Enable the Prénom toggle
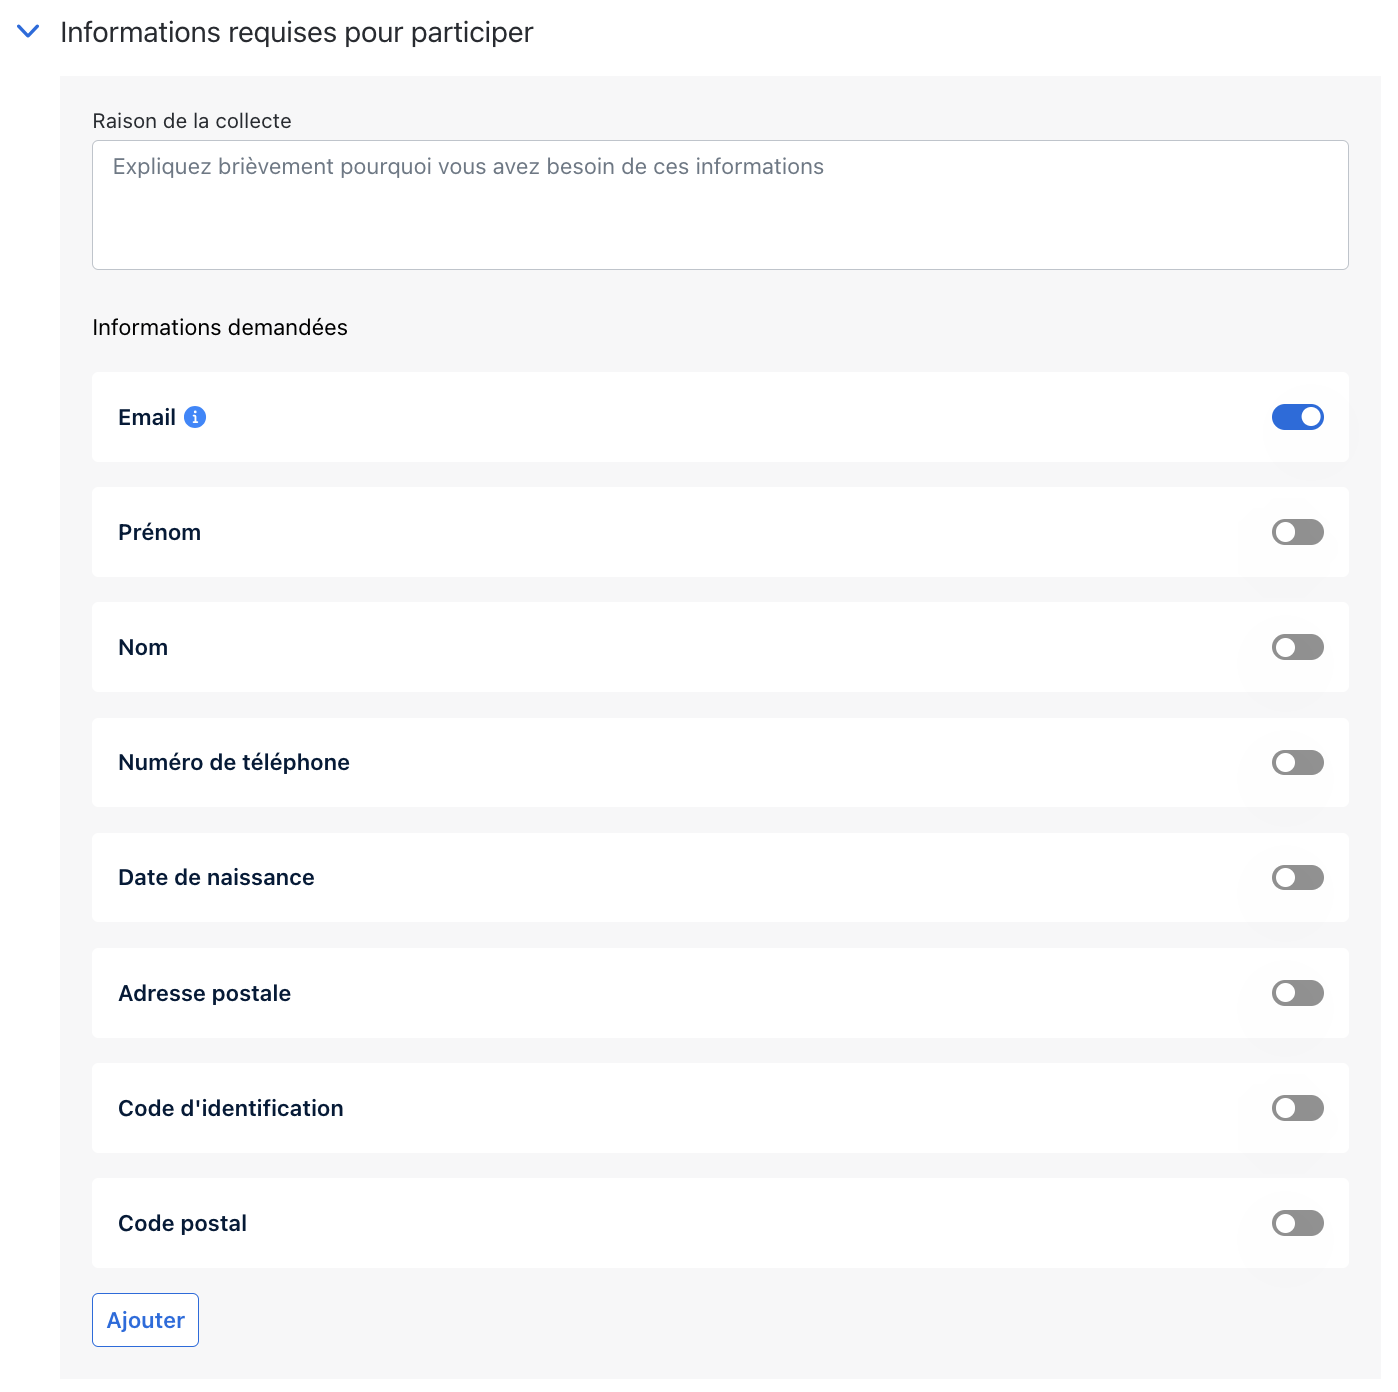The image size is (1398, 1392). [1297, 532]
